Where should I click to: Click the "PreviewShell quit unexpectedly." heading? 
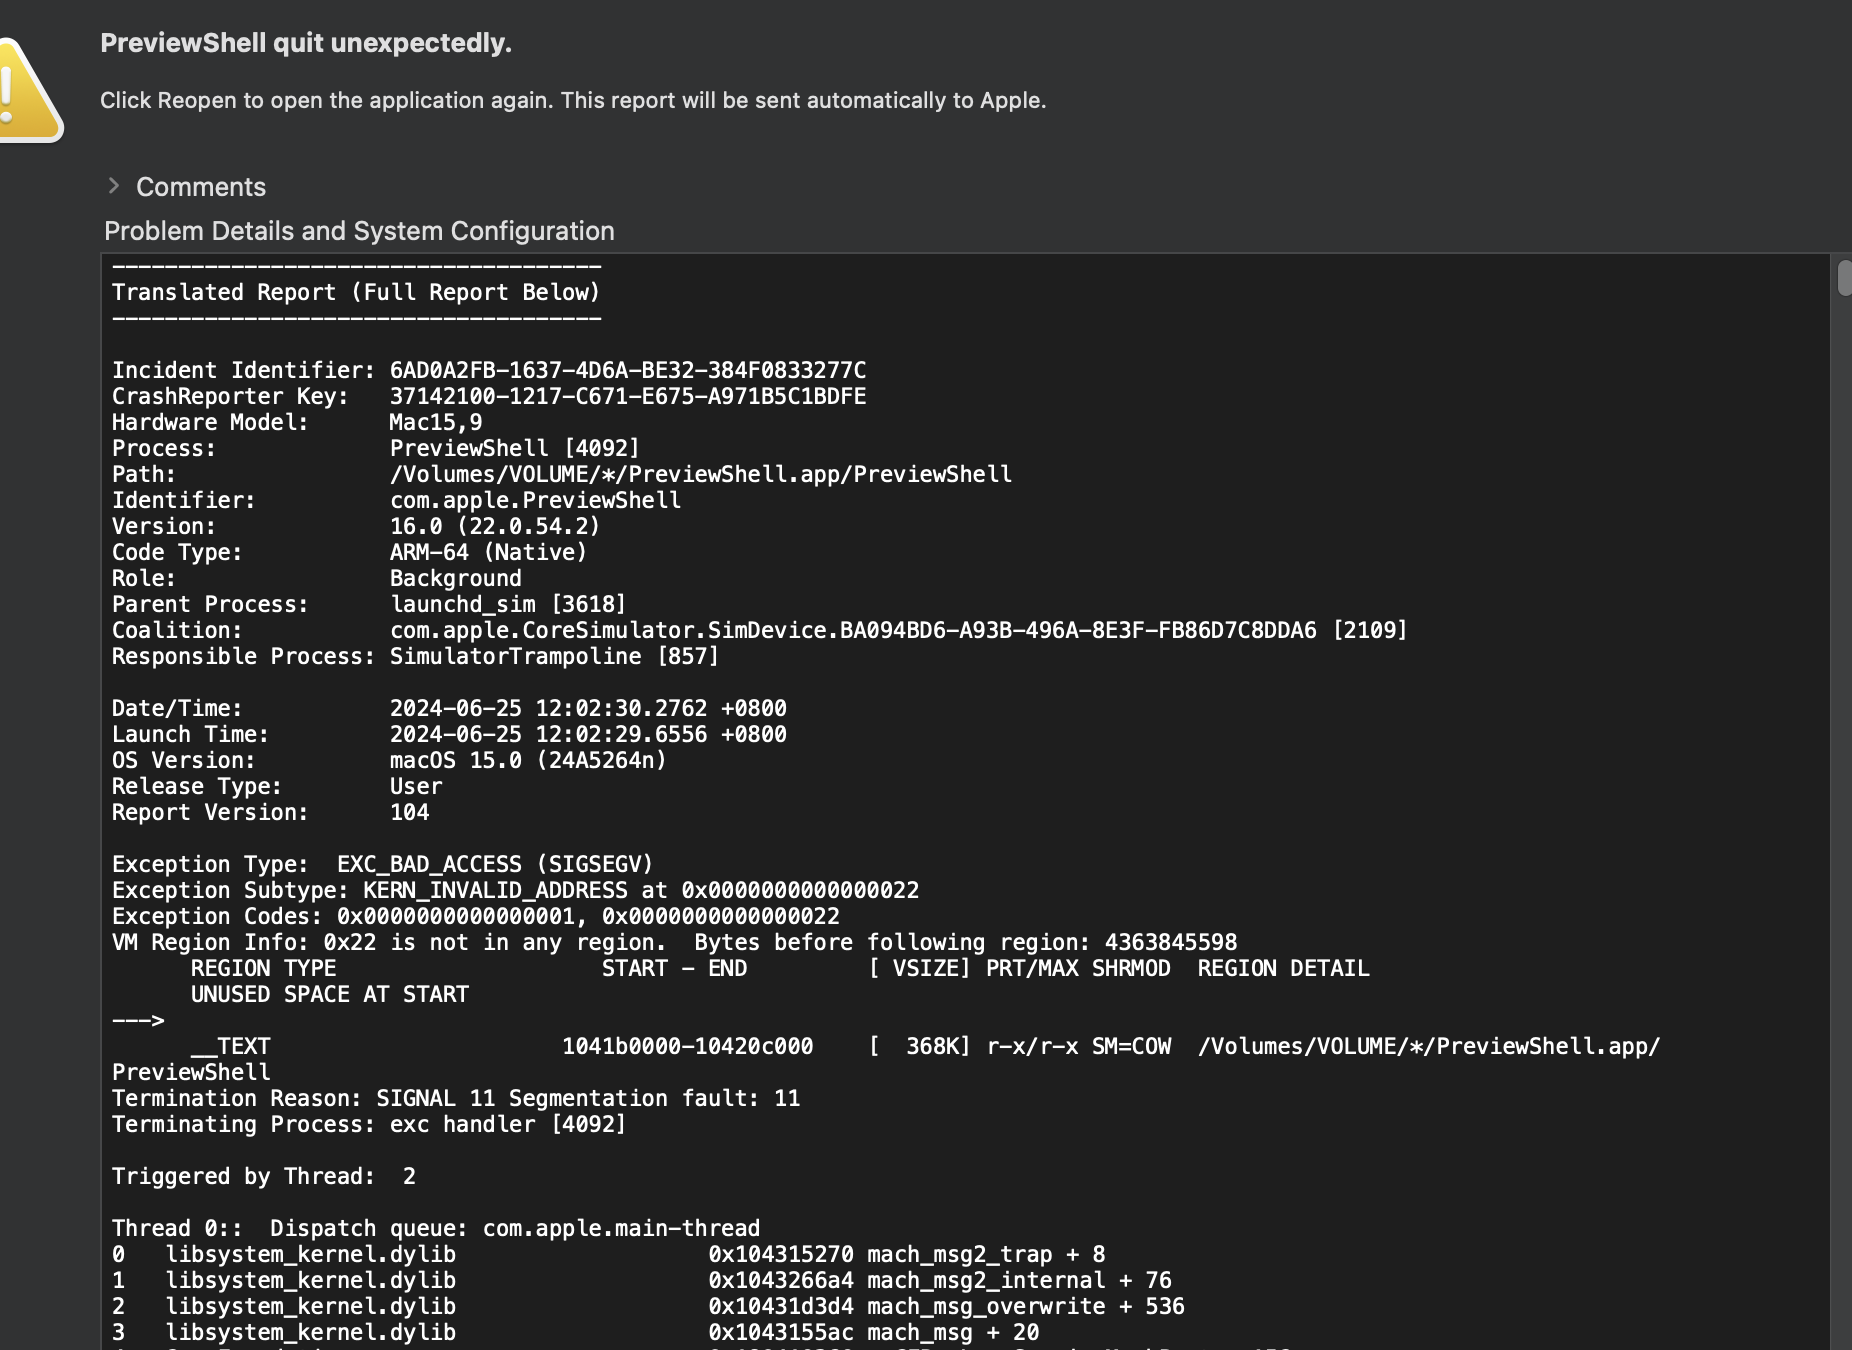(x=306, y=43)
